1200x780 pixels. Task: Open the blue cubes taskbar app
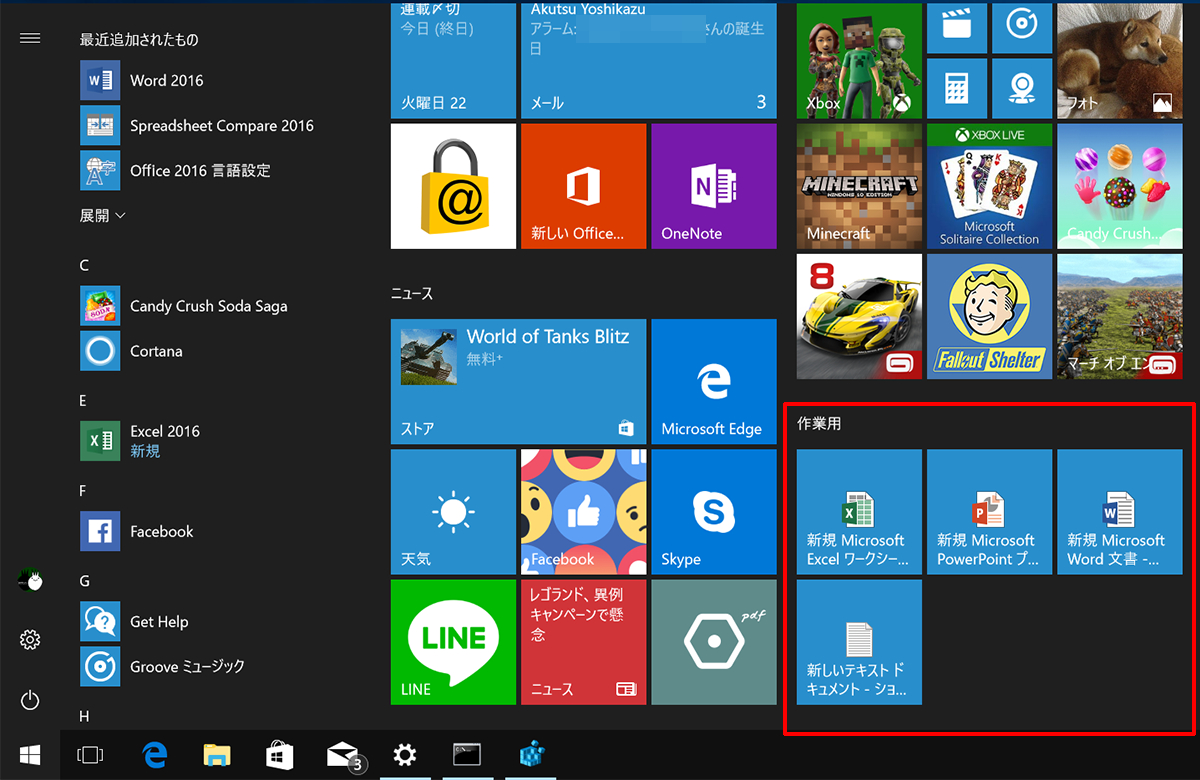[531, 755]
